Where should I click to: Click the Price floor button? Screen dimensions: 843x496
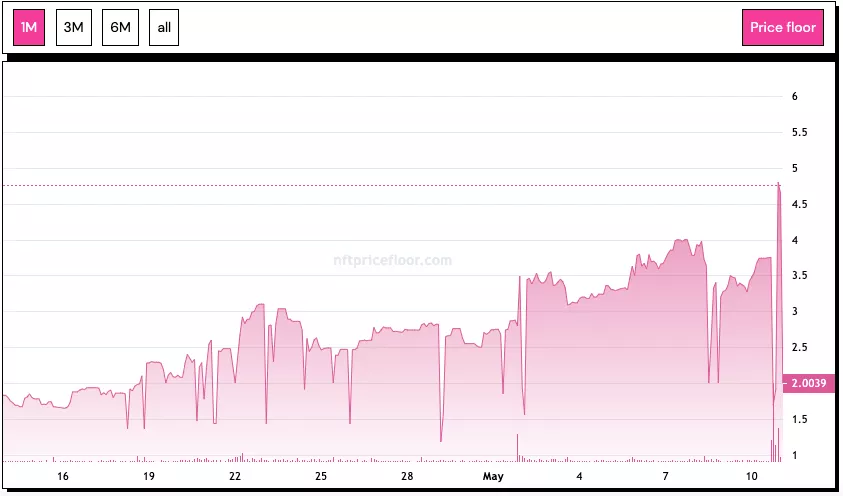[782, 28]
